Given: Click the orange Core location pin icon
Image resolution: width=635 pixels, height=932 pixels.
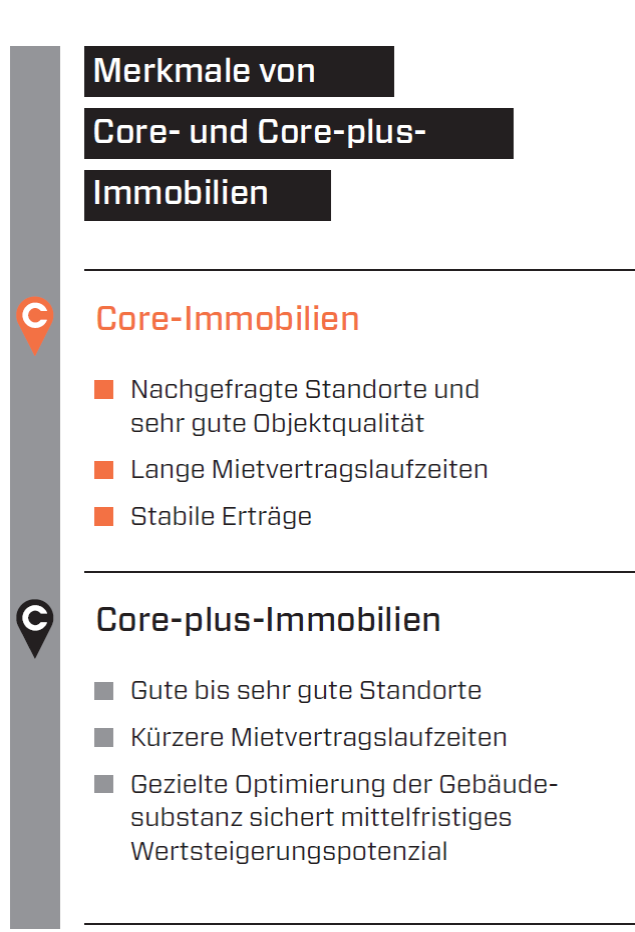Looking at the screenshot, I should 35,321.
